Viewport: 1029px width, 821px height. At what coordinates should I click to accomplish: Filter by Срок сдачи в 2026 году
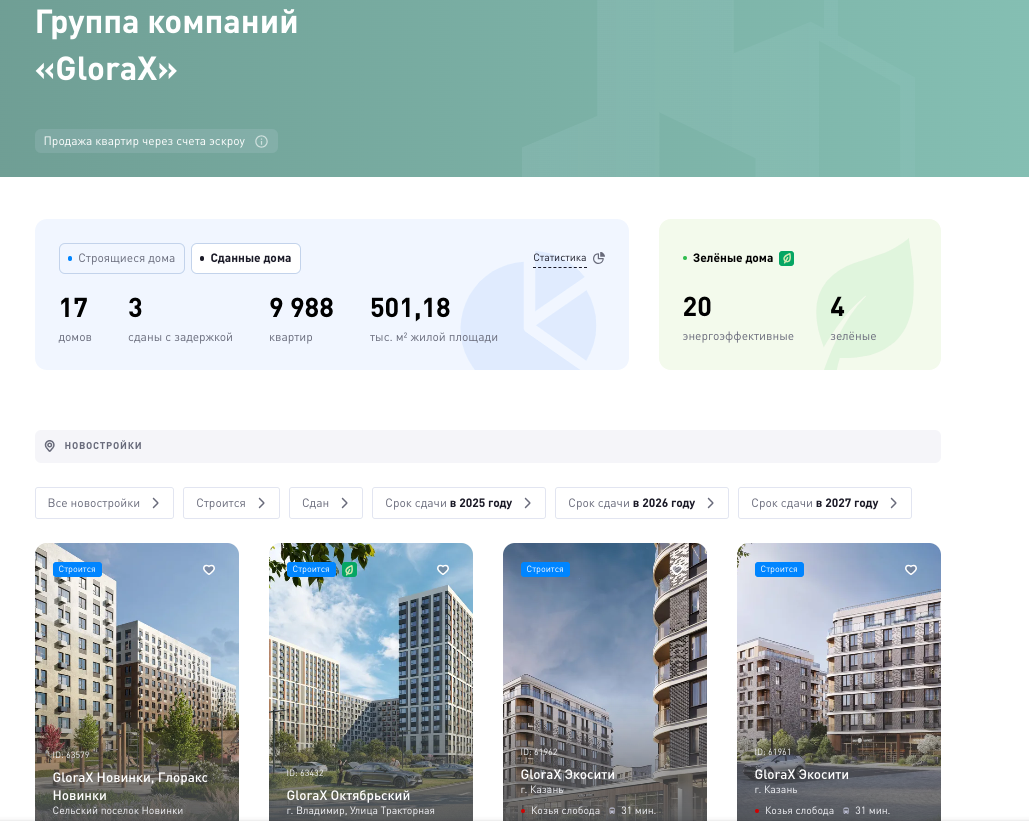coord(642,503)
